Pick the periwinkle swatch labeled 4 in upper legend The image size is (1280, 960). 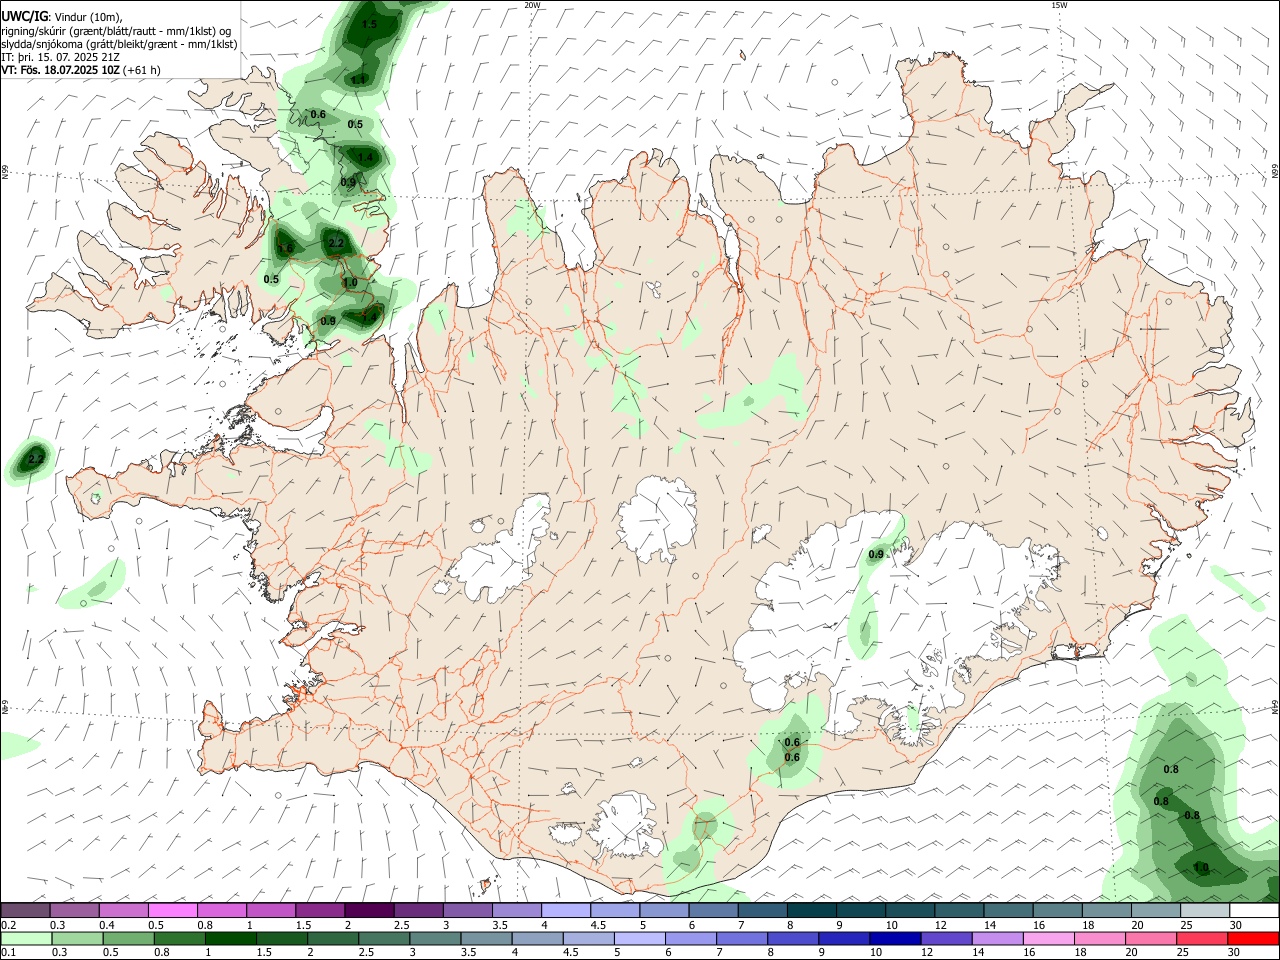[565, 911]
